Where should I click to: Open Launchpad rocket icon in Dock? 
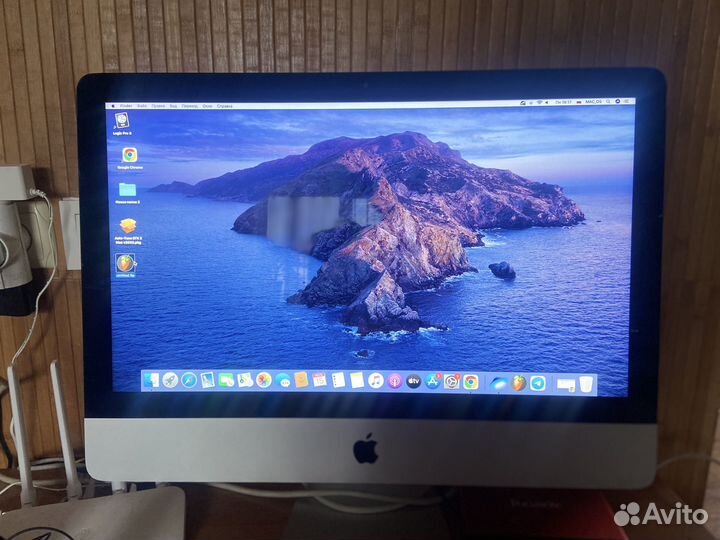170,380
